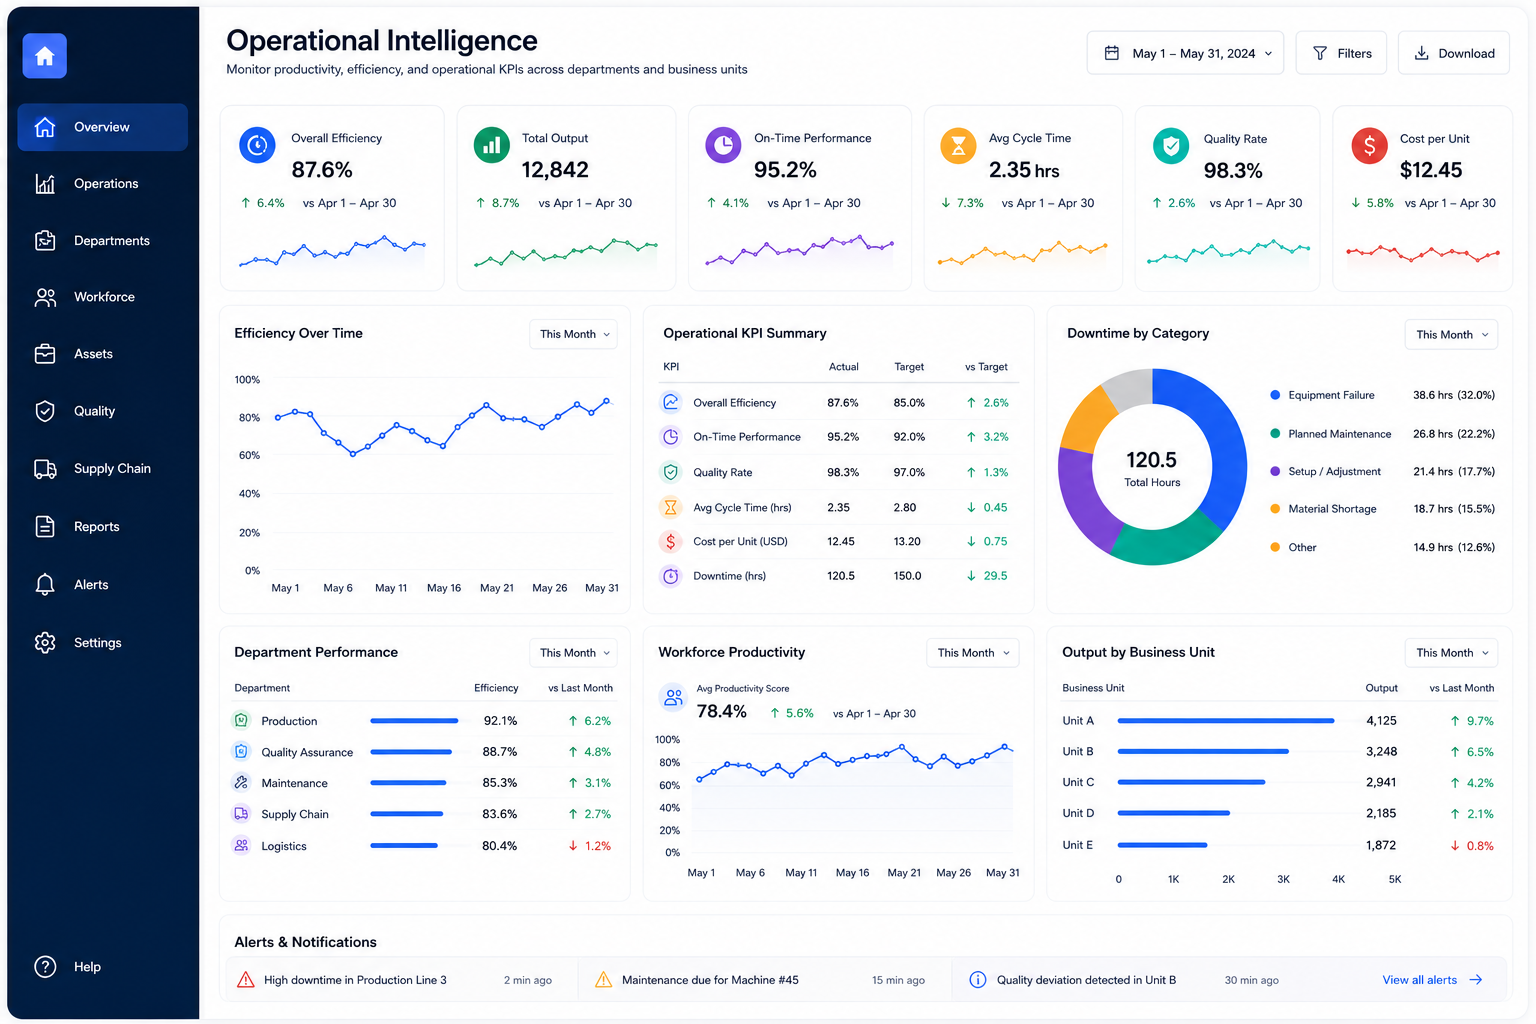Open Downtime by Category This Month dropdown
Viewport: 1536px width, 1024px height.
click(1451, 334)
